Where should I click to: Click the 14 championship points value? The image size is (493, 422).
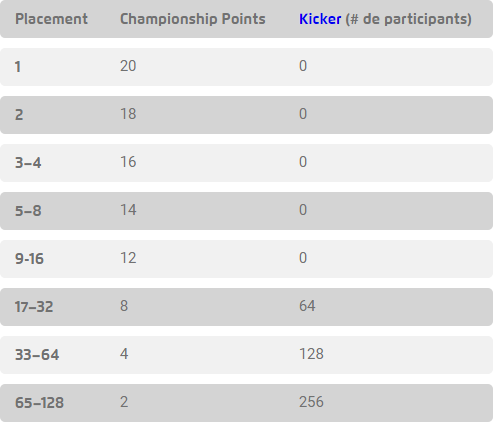[128, 210]
